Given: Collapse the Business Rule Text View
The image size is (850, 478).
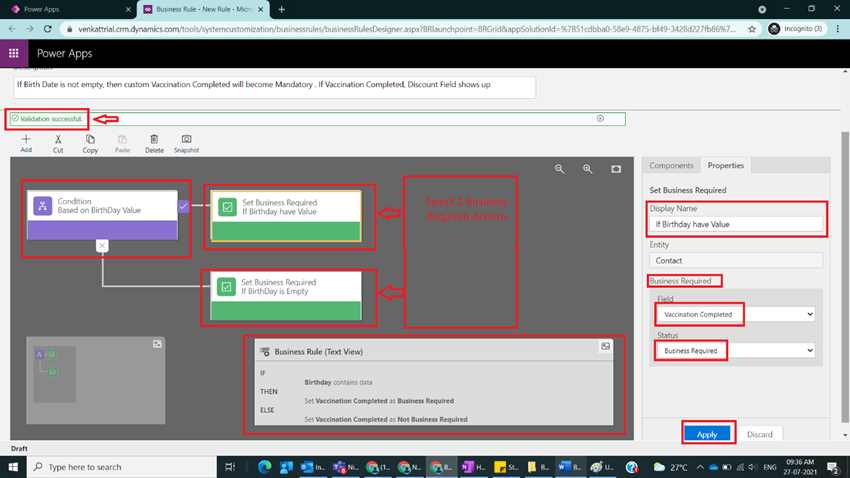Looking at the screenshot, I should 606,346.
